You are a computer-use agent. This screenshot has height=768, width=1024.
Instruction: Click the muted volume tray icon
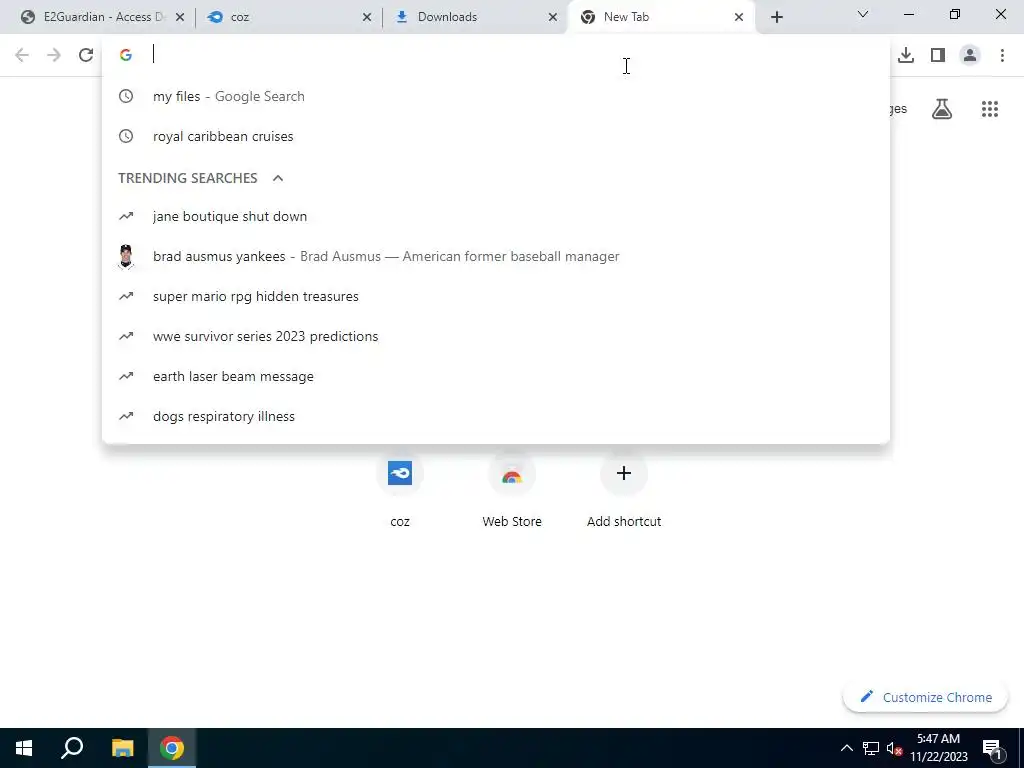(x=894, y=749)
